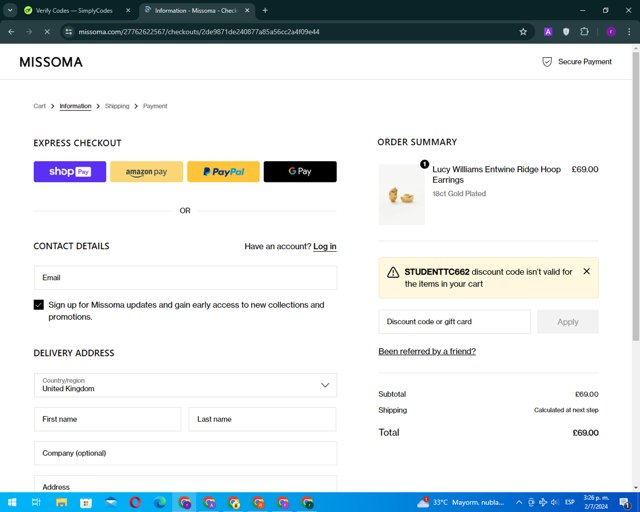640x512 pixels.
Task: Open Task View from the taskbar
Action: point(36,502)
